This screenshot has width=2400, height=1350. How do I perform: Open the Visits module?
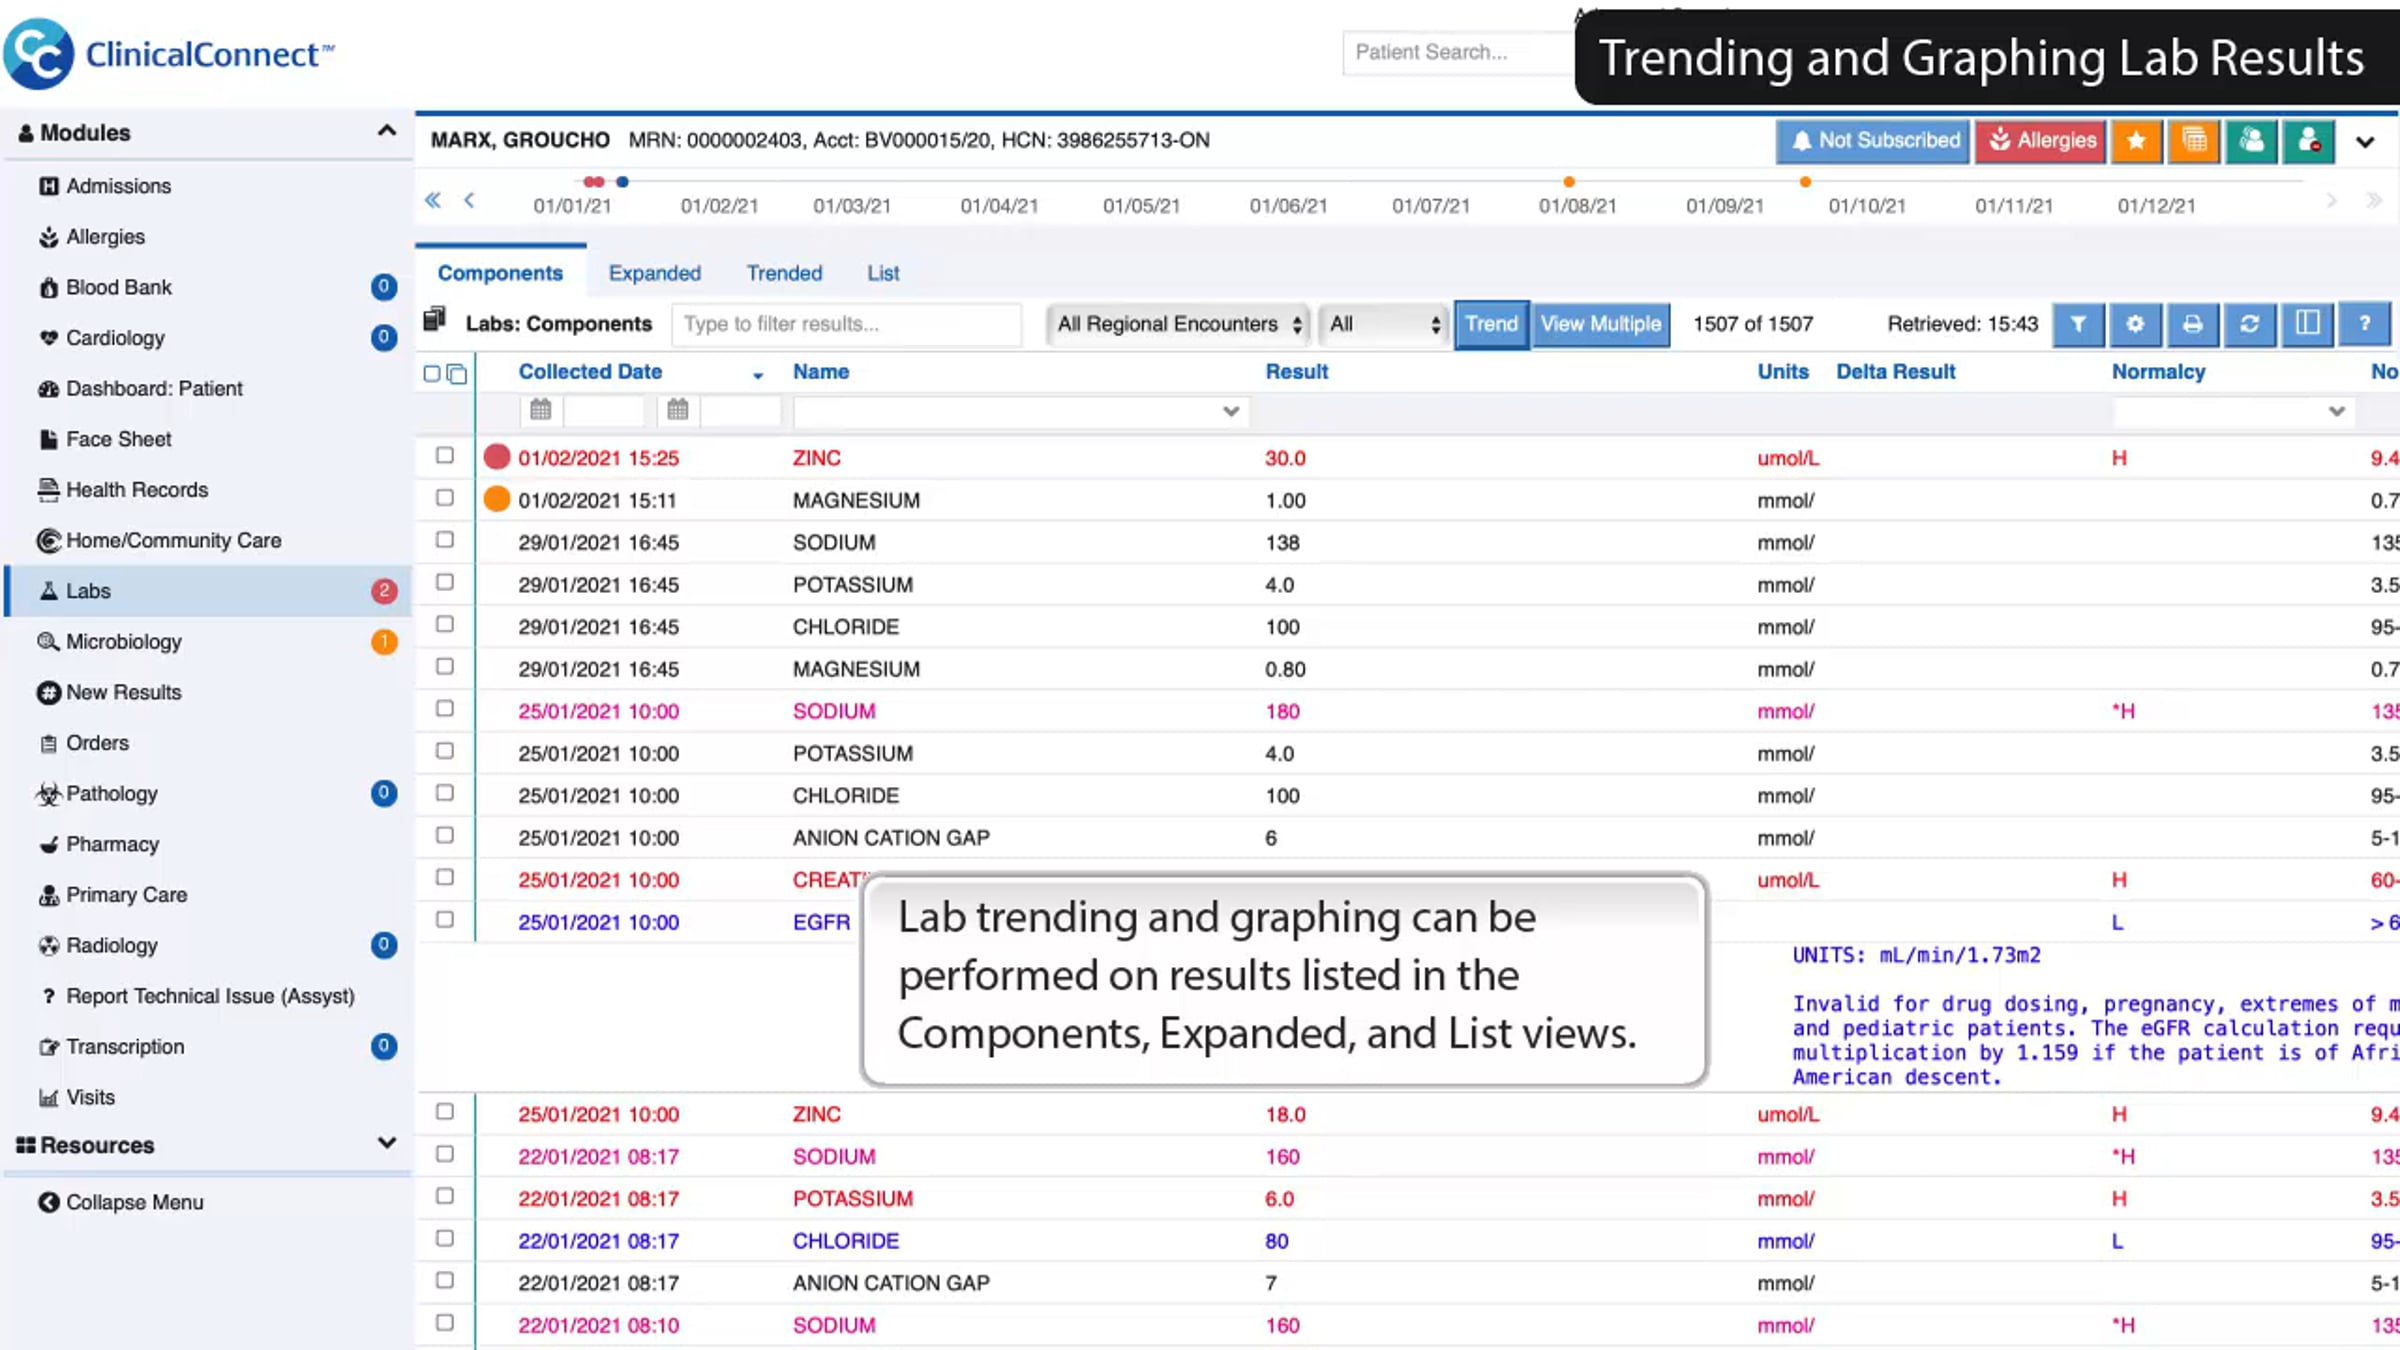tap(90, 1097)
